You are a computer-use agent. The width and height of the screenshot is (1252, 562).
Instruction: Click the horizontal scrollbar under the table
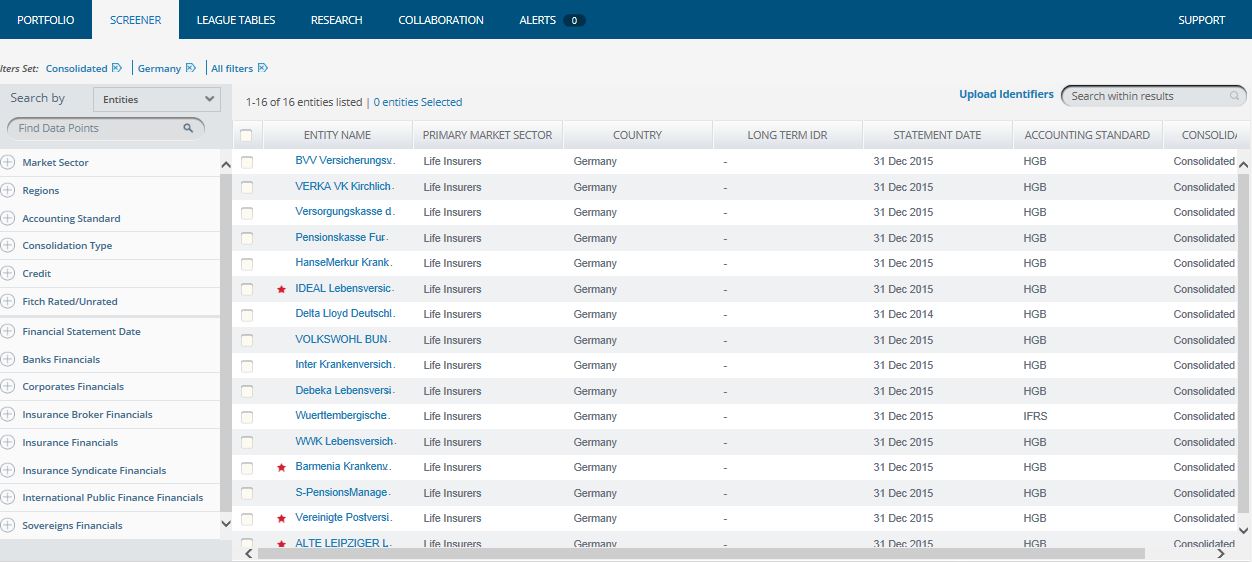coord(700,553)
